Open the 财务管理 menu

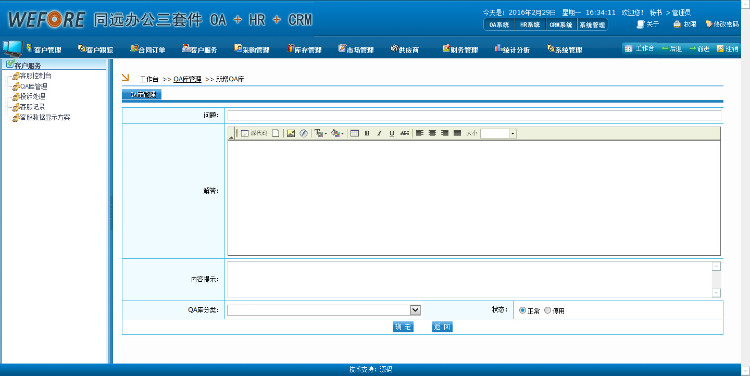point(460,49)
